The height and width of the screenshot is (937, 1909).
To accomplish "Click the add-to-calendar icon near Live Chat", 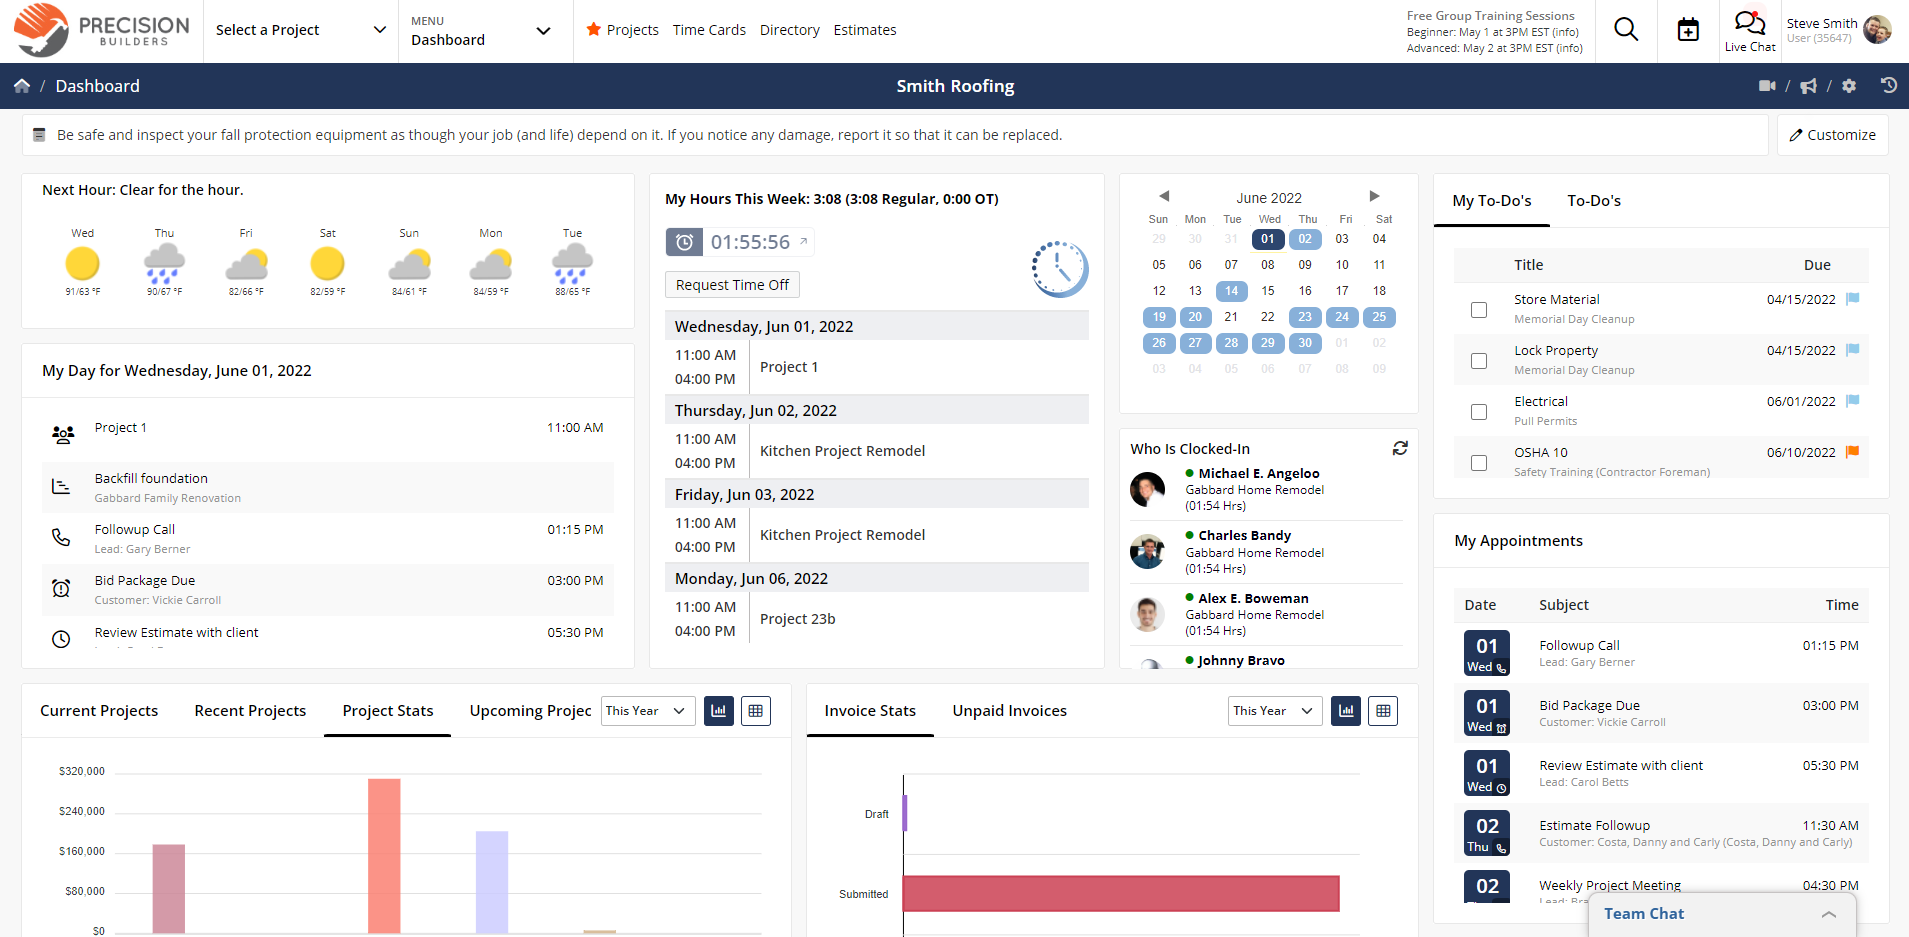I will coord(1688,29).
